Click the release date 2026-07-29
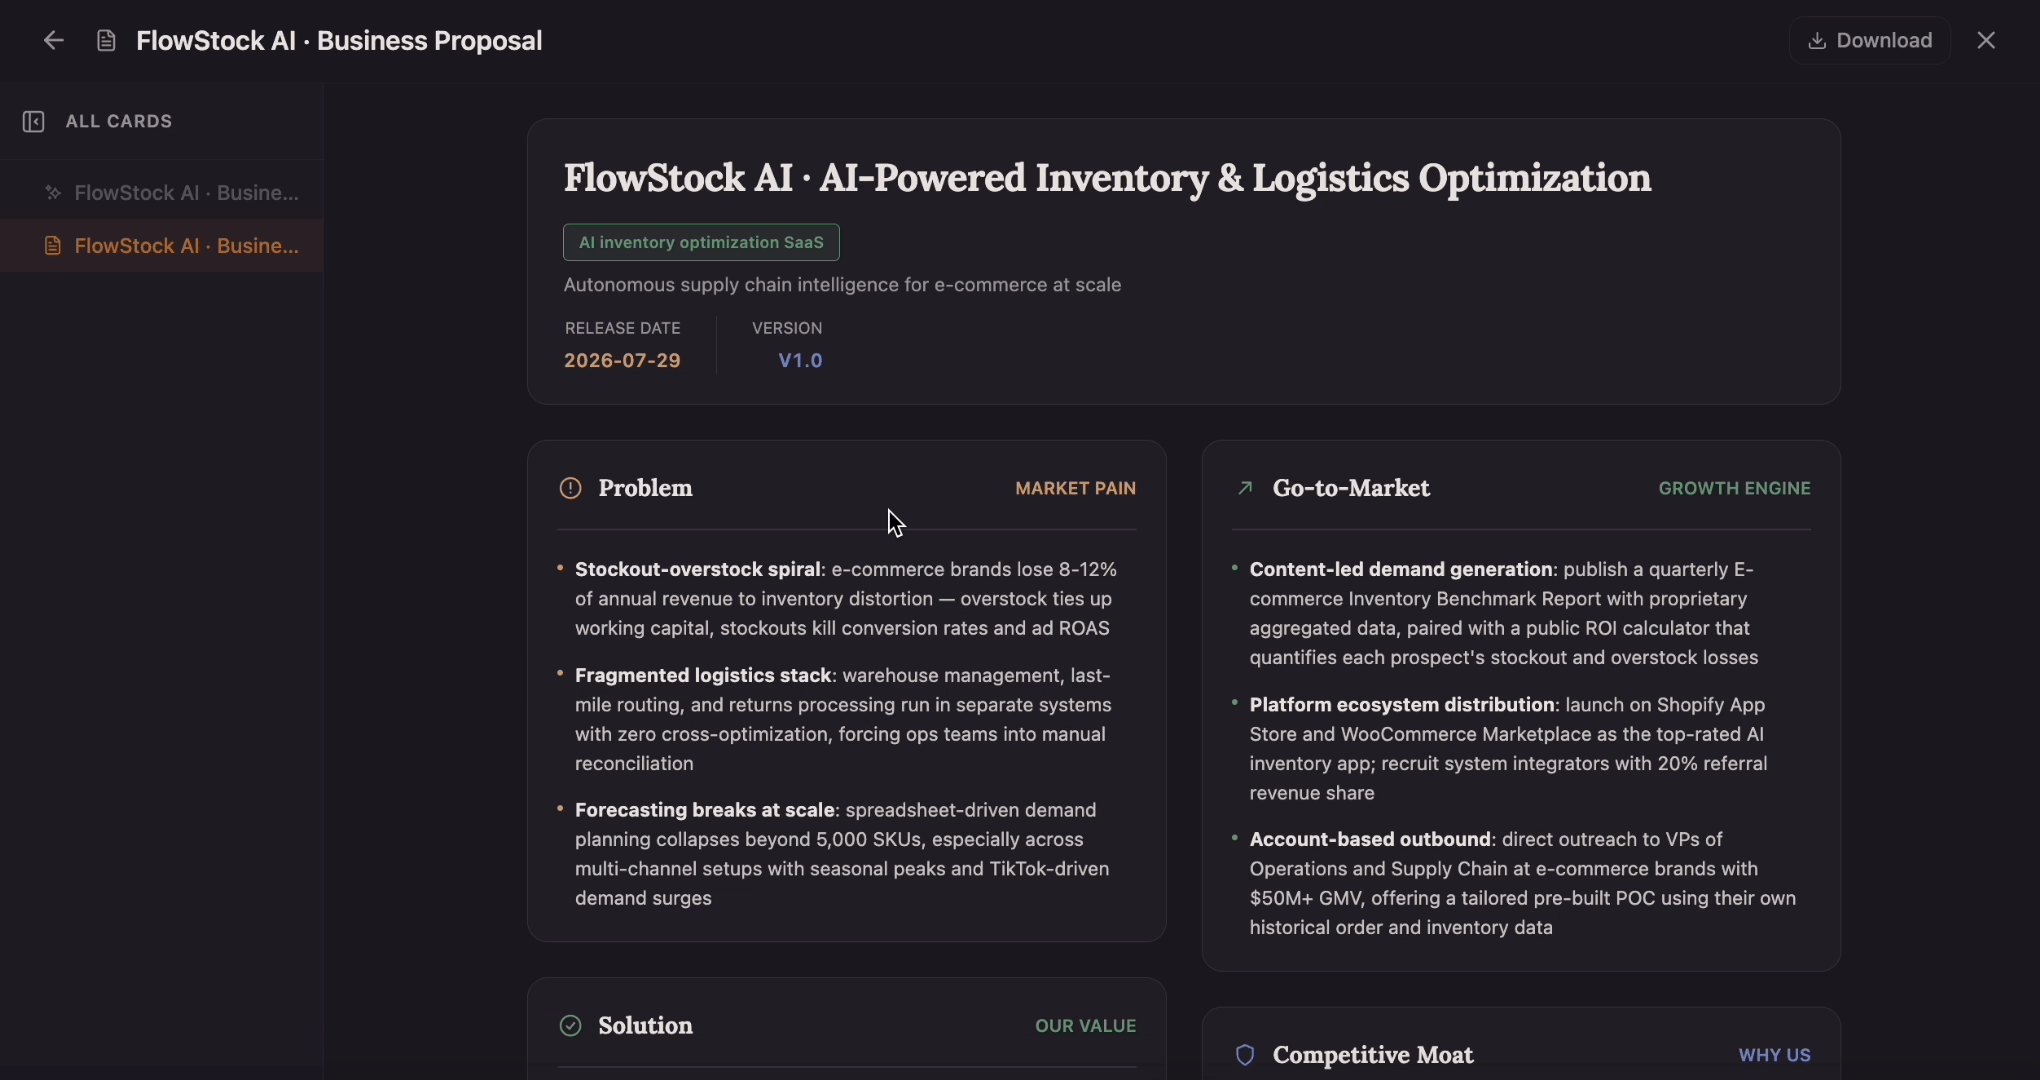Screen dimensions: 2040x1080 [x=622, y=360]
